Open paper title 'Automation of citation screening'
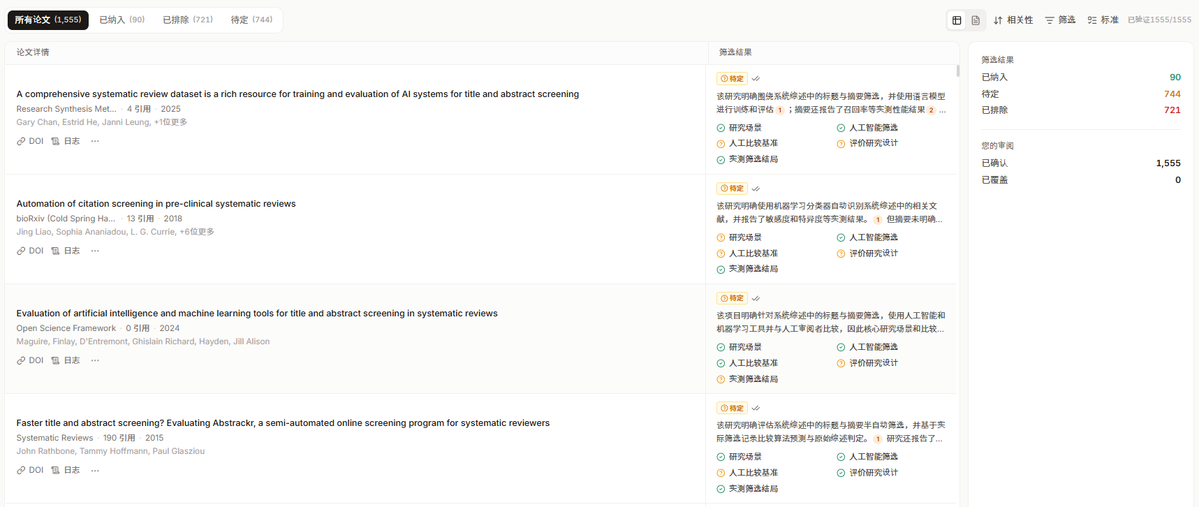The image size is (1199, 507). point(156,203)
